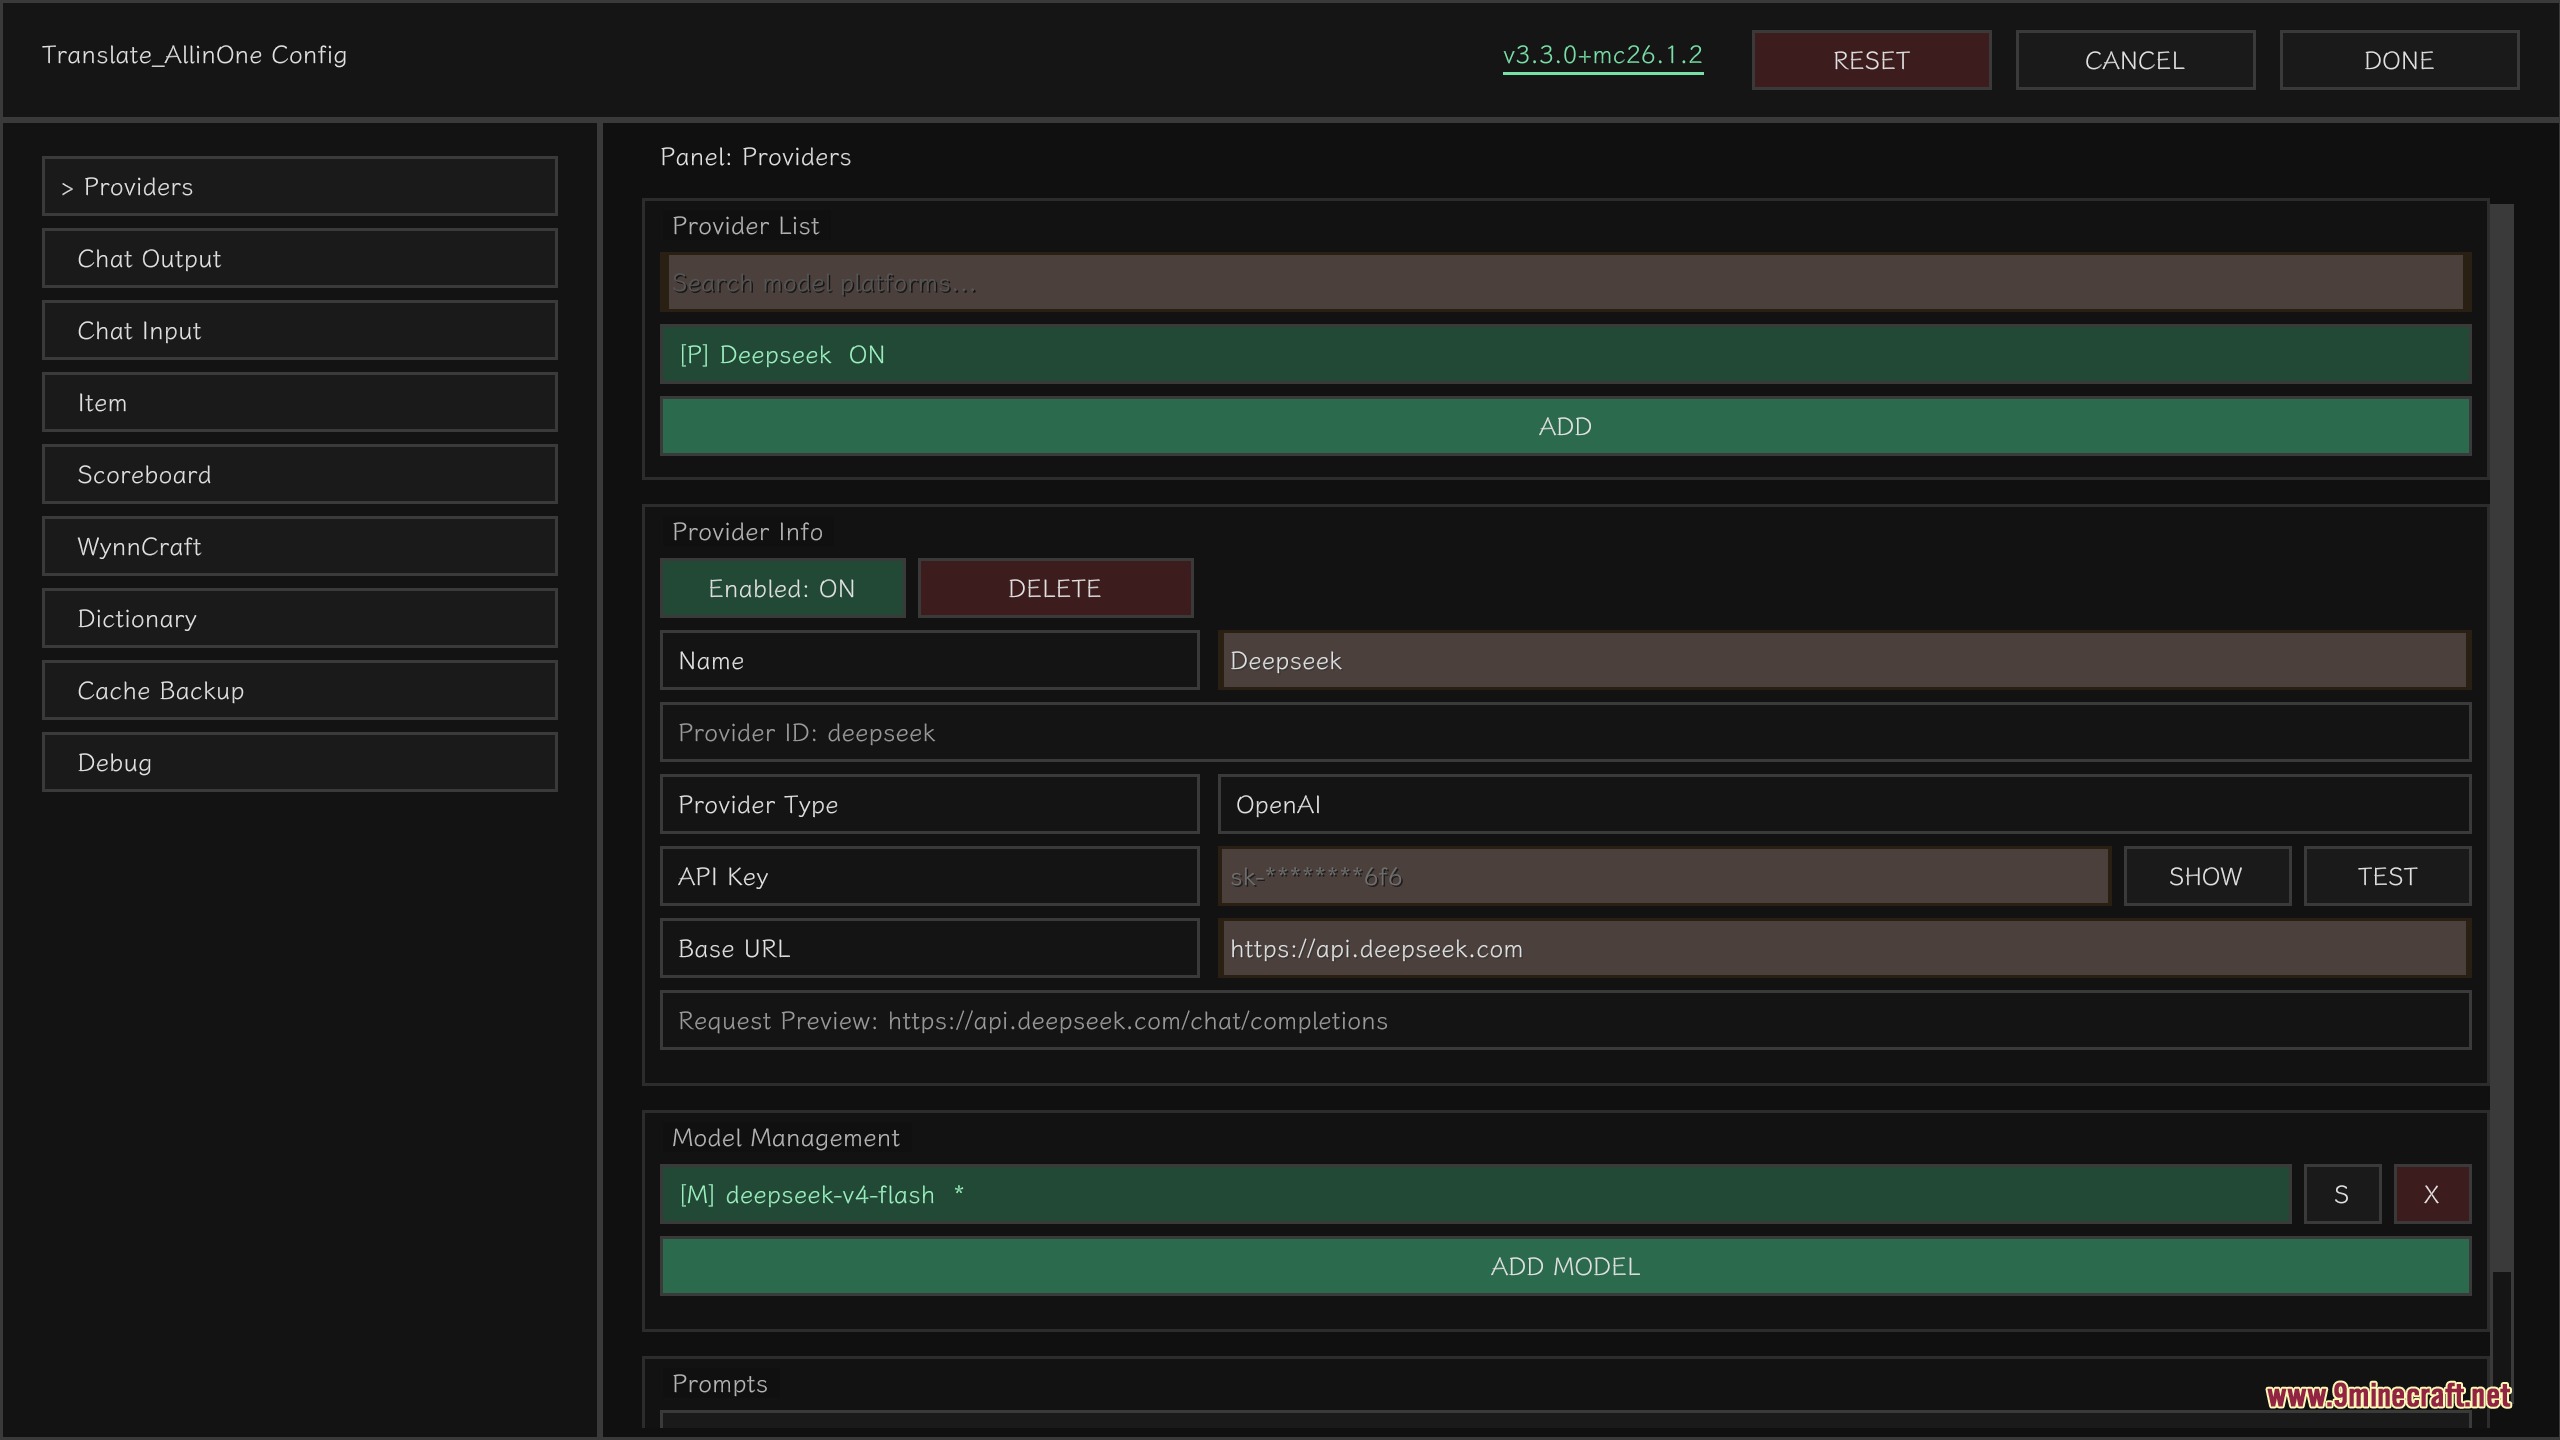Click ADD MODEL button
Image resolution: width=2560 pixels, height=1440 pixels.
click(1565, 1266)
